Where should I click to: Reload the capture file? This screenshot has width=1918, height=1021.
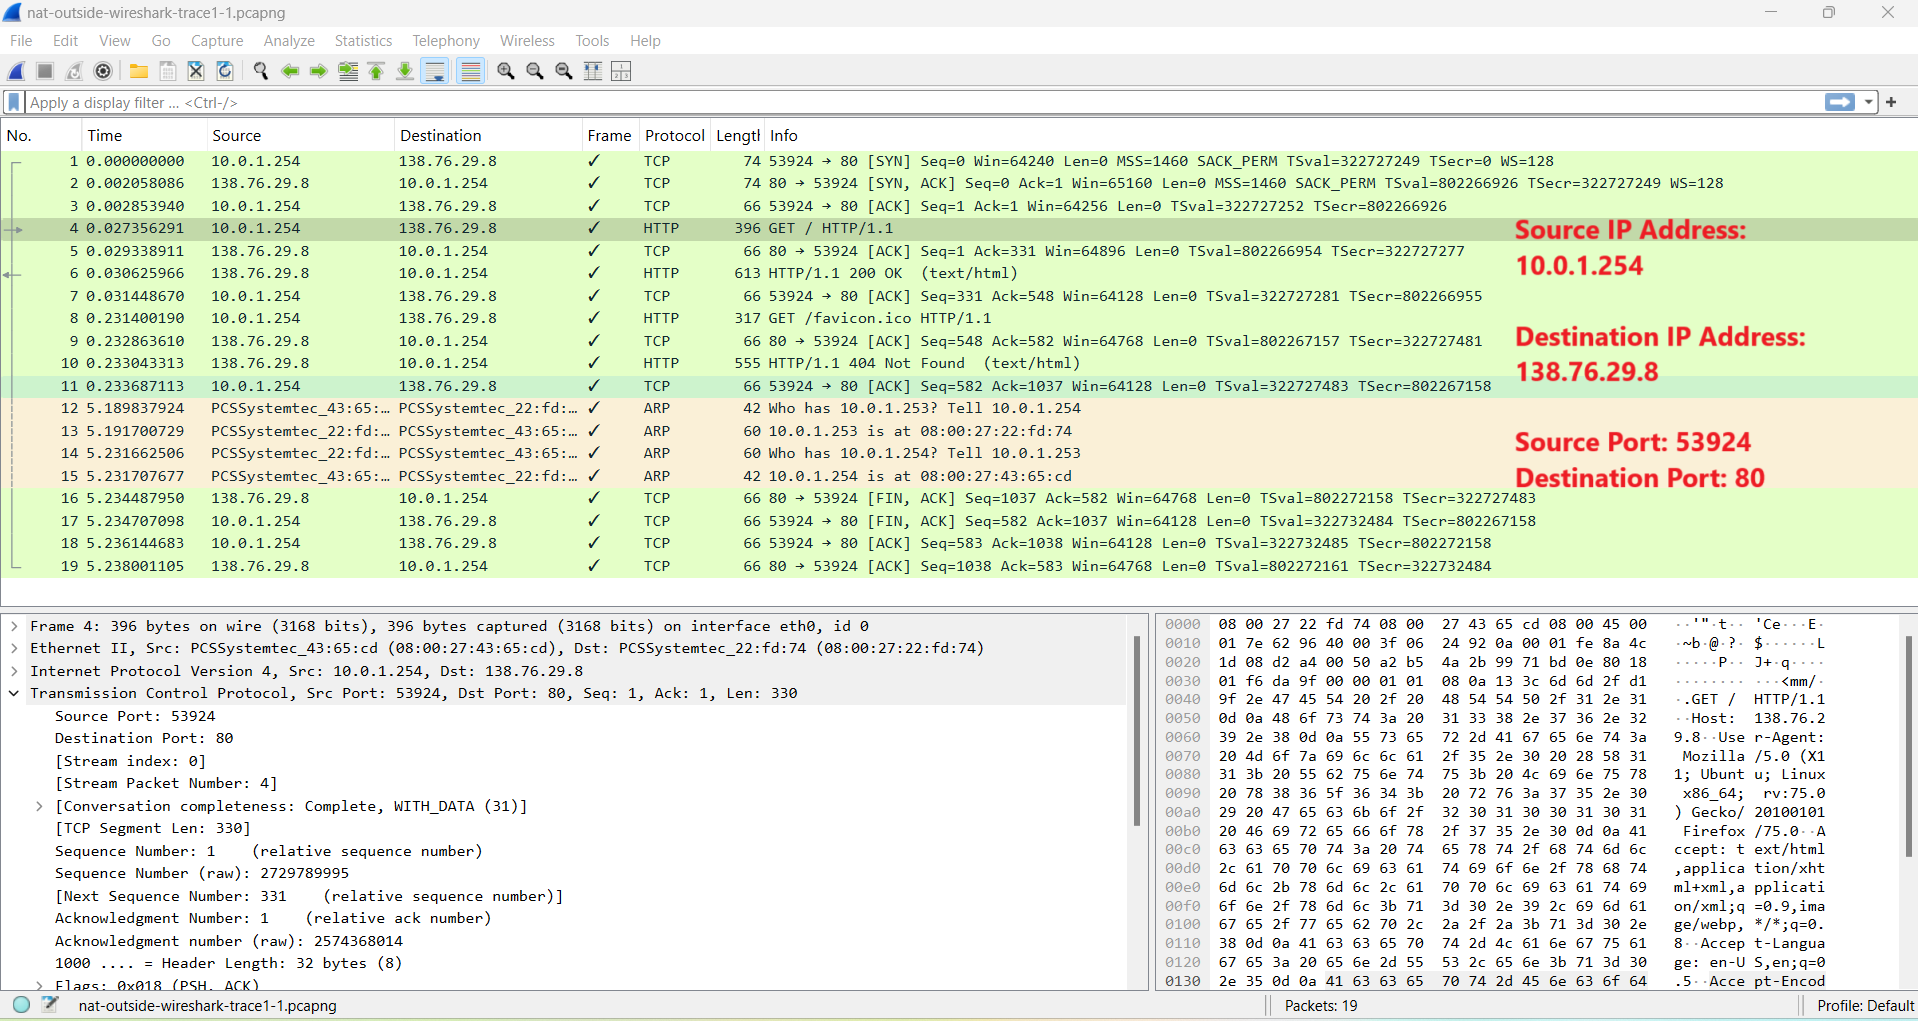click(x=225, y=71)
